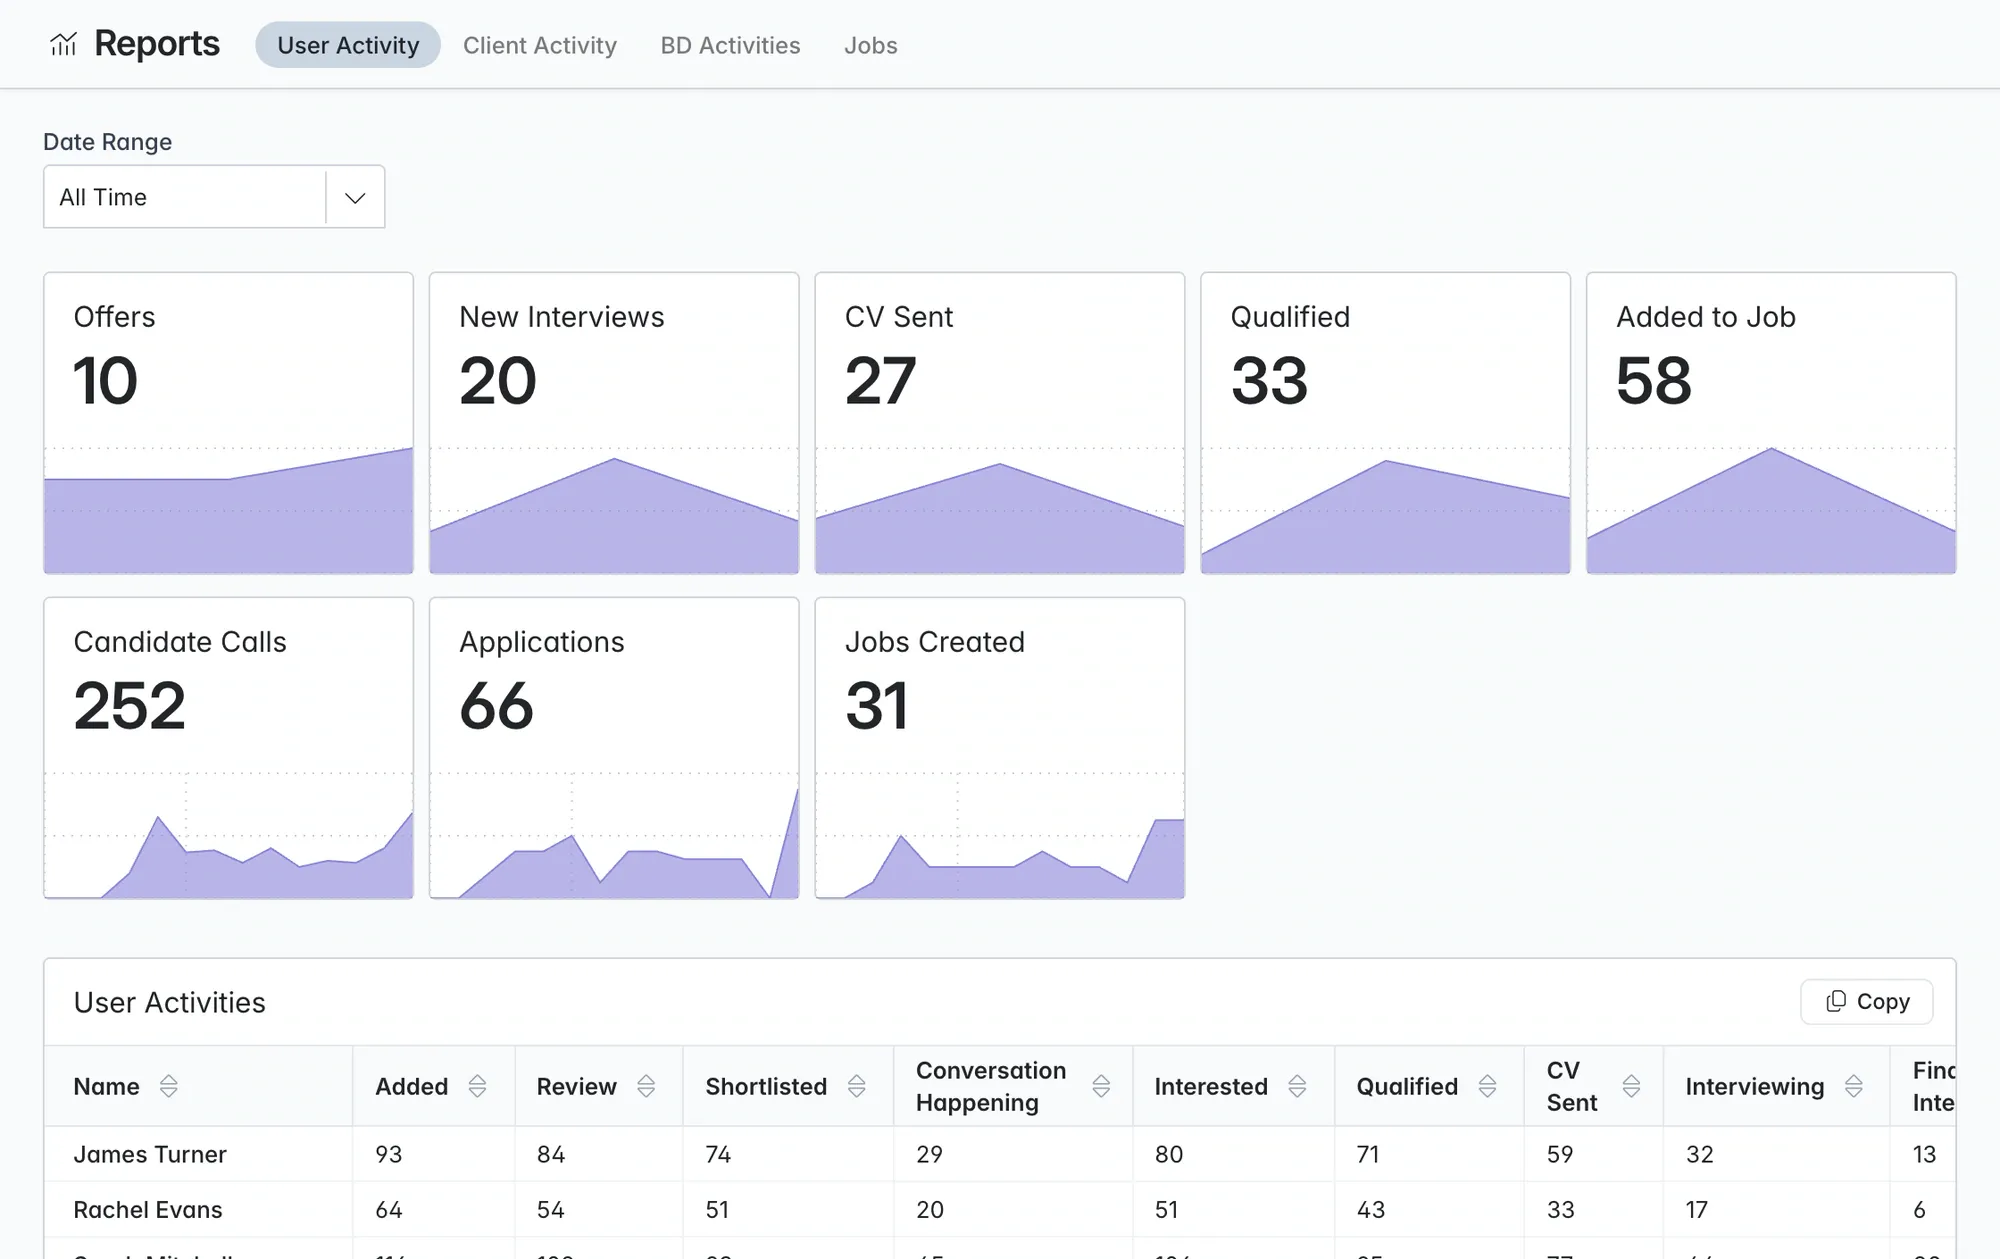2000x1259 pixels.
Task: Open the New Interviews stat card
Action: [x=614, y=423]
